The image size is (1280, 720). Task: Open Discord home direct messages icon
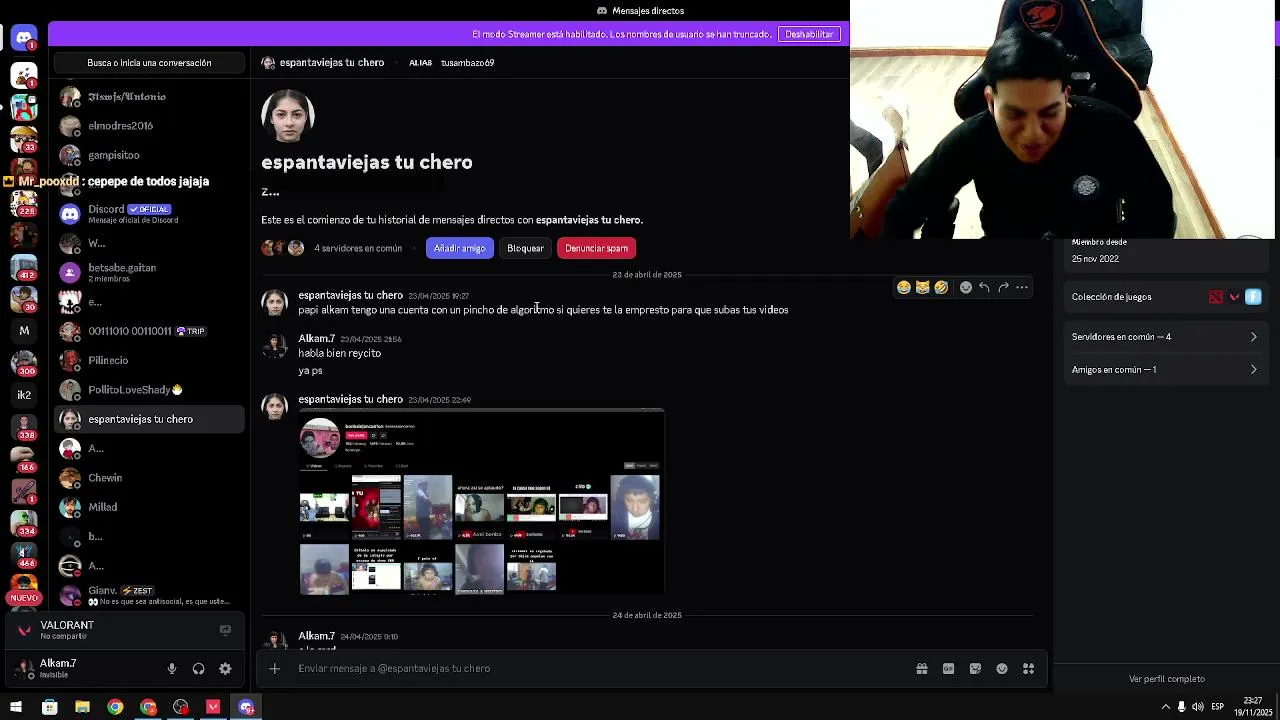[x=24, y=38]
